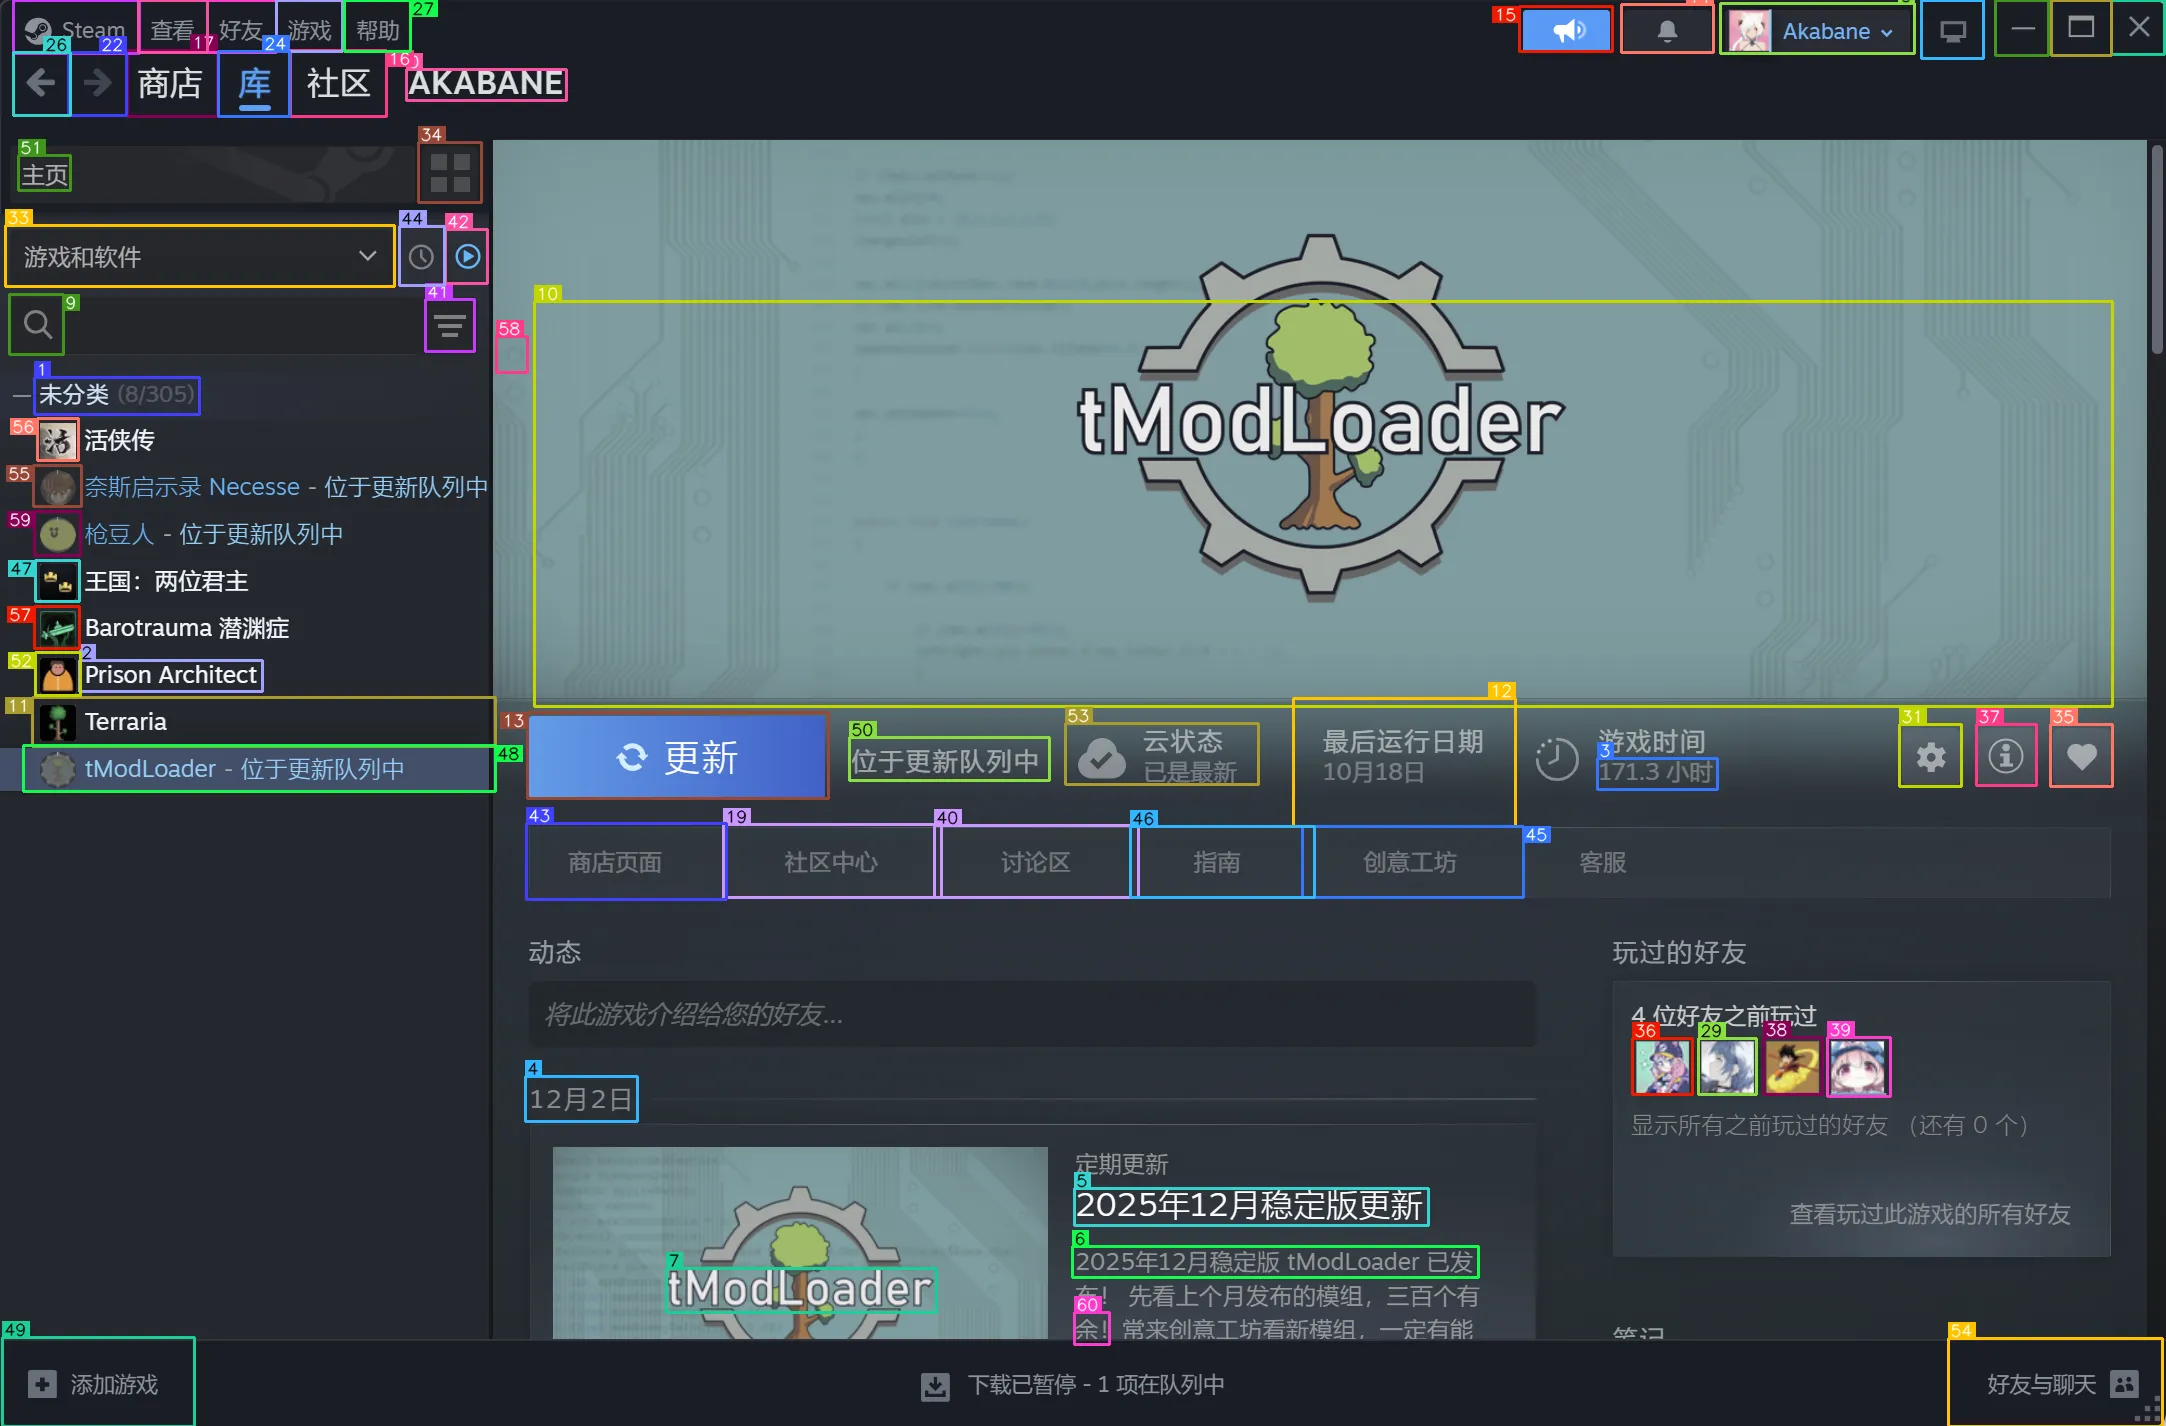Image resolution: width=2166 pixels, height=1426 pixels.
Task: Open the notifications bell
Action: click(1666, 31)
